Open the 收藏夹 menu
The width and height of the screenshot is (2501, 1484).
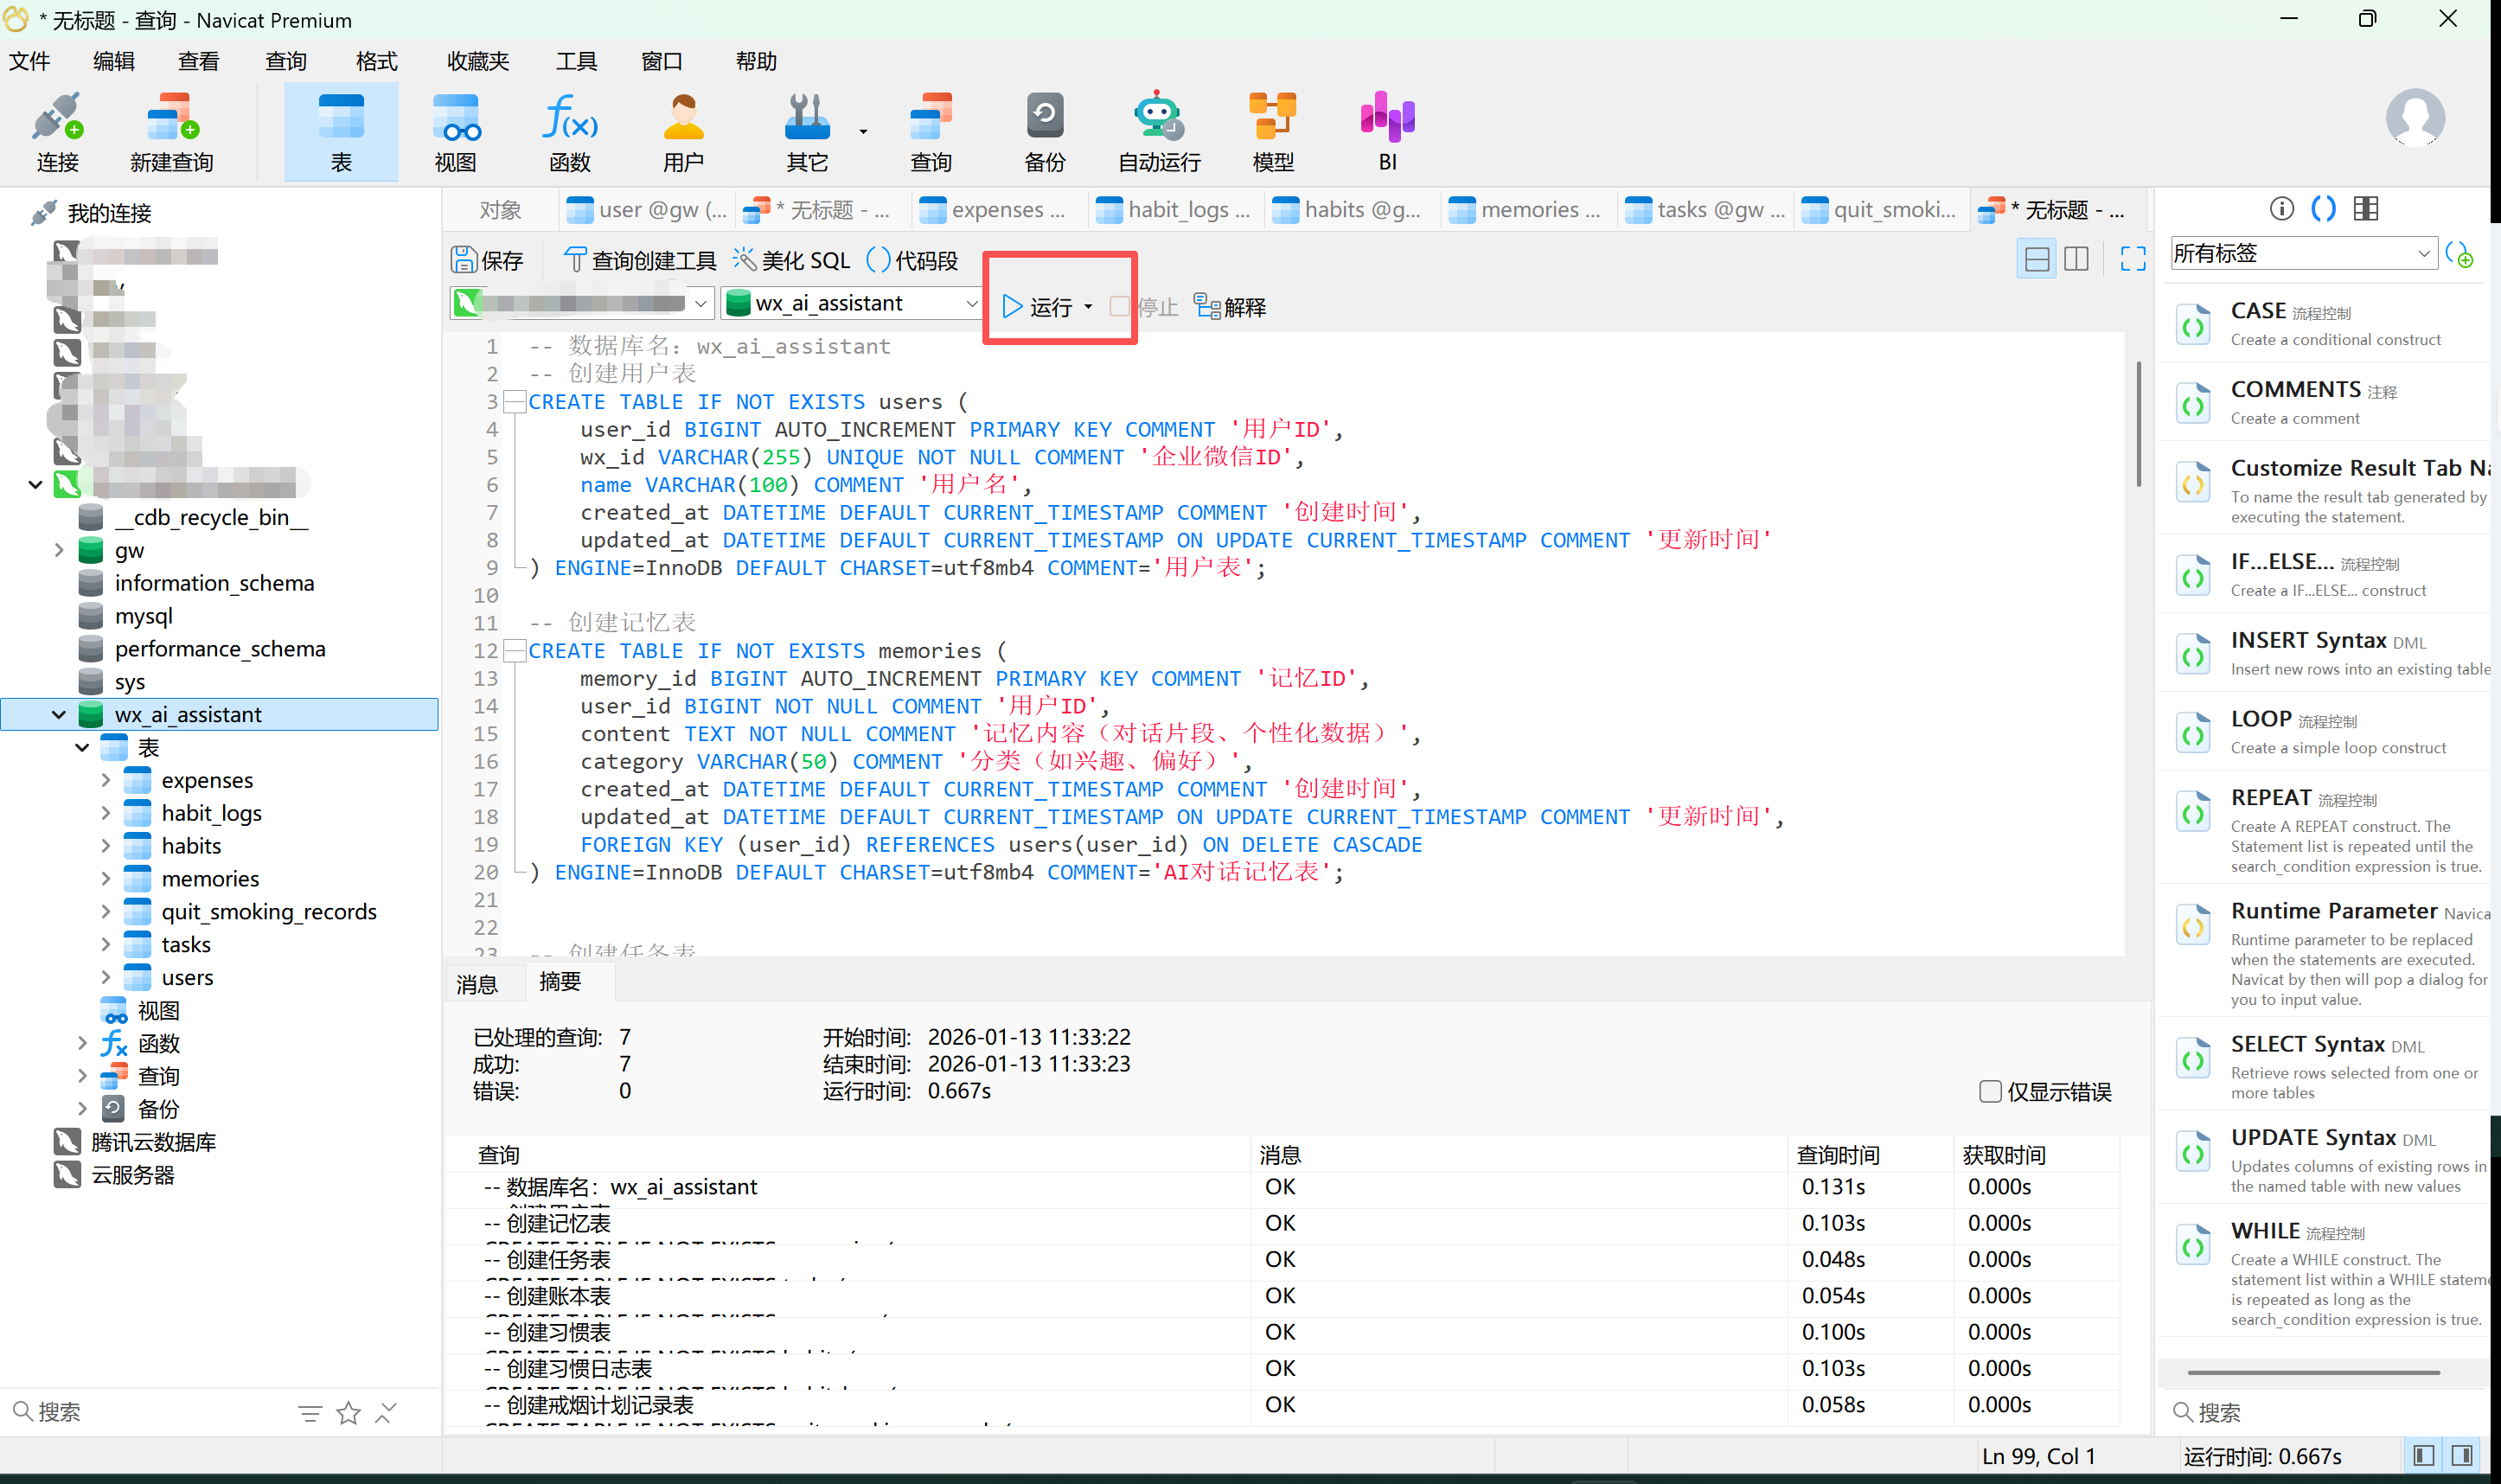point(477,61)
